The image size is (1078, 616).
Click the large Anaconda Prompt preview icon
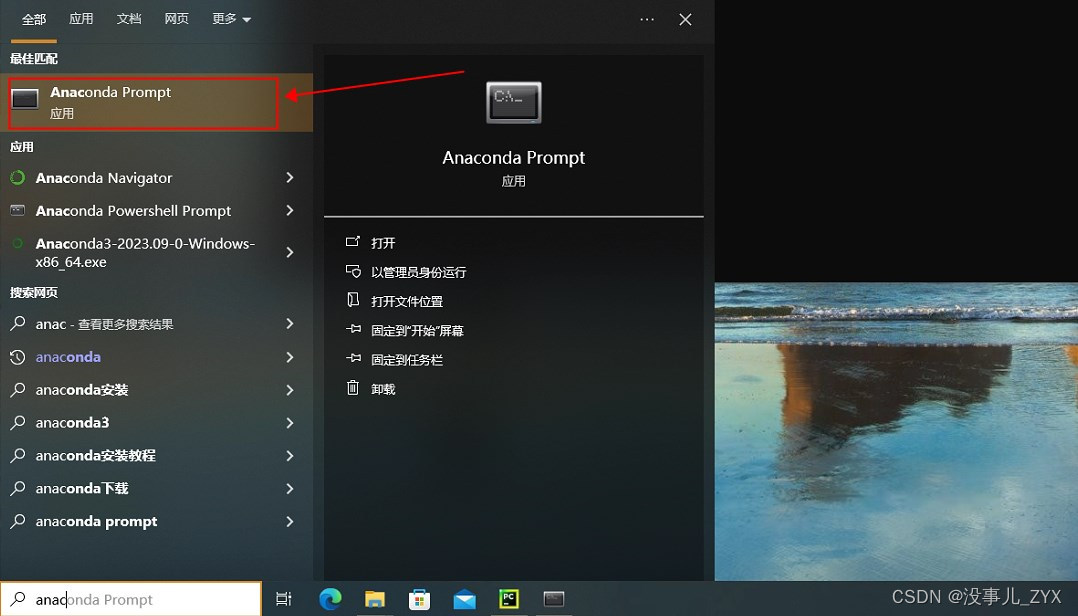coord(514,102)
